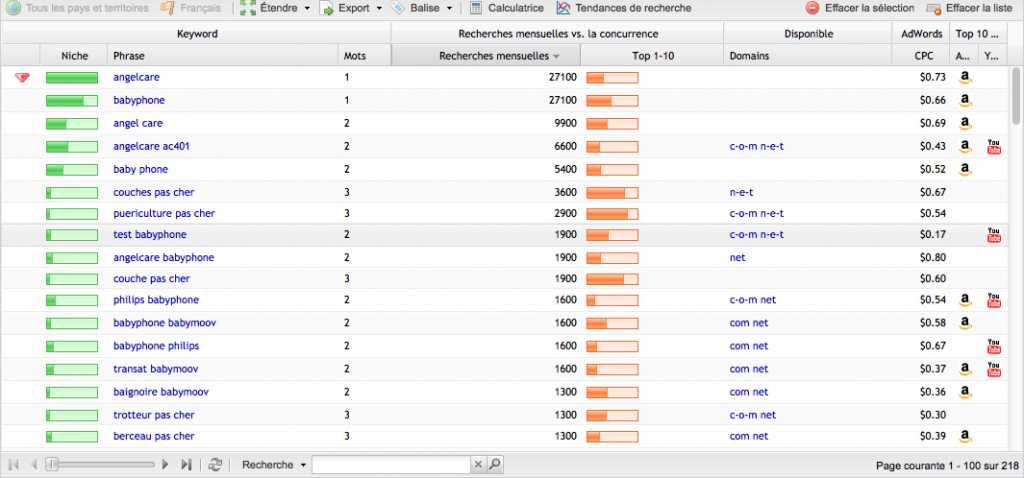Click the 2900 monthly searches value
1024x478 pixels.
pyautogui.click(x=566, y=214)
